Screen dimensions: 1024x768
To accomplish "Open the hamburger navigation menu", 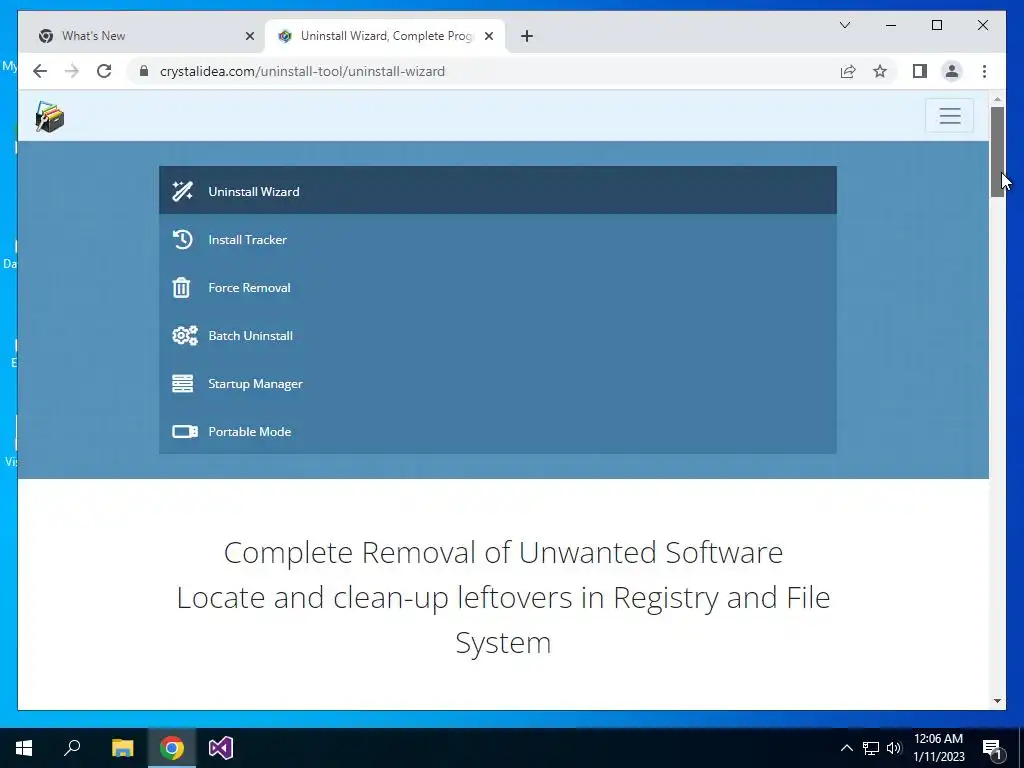I will (950, 116).
